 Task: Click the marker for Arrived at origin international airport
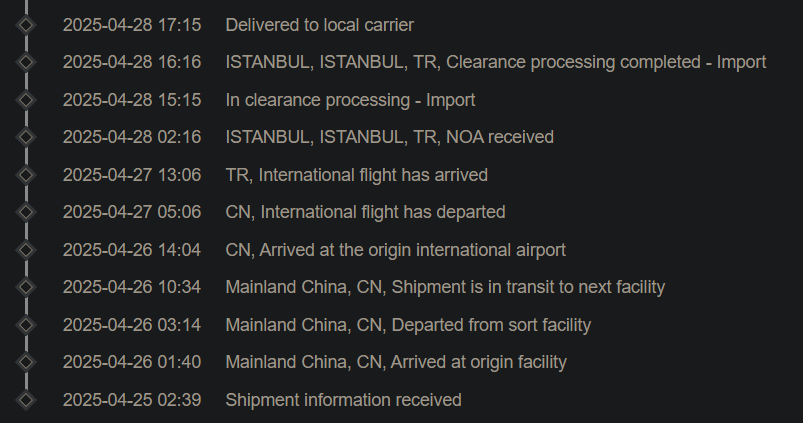[26, 250]
